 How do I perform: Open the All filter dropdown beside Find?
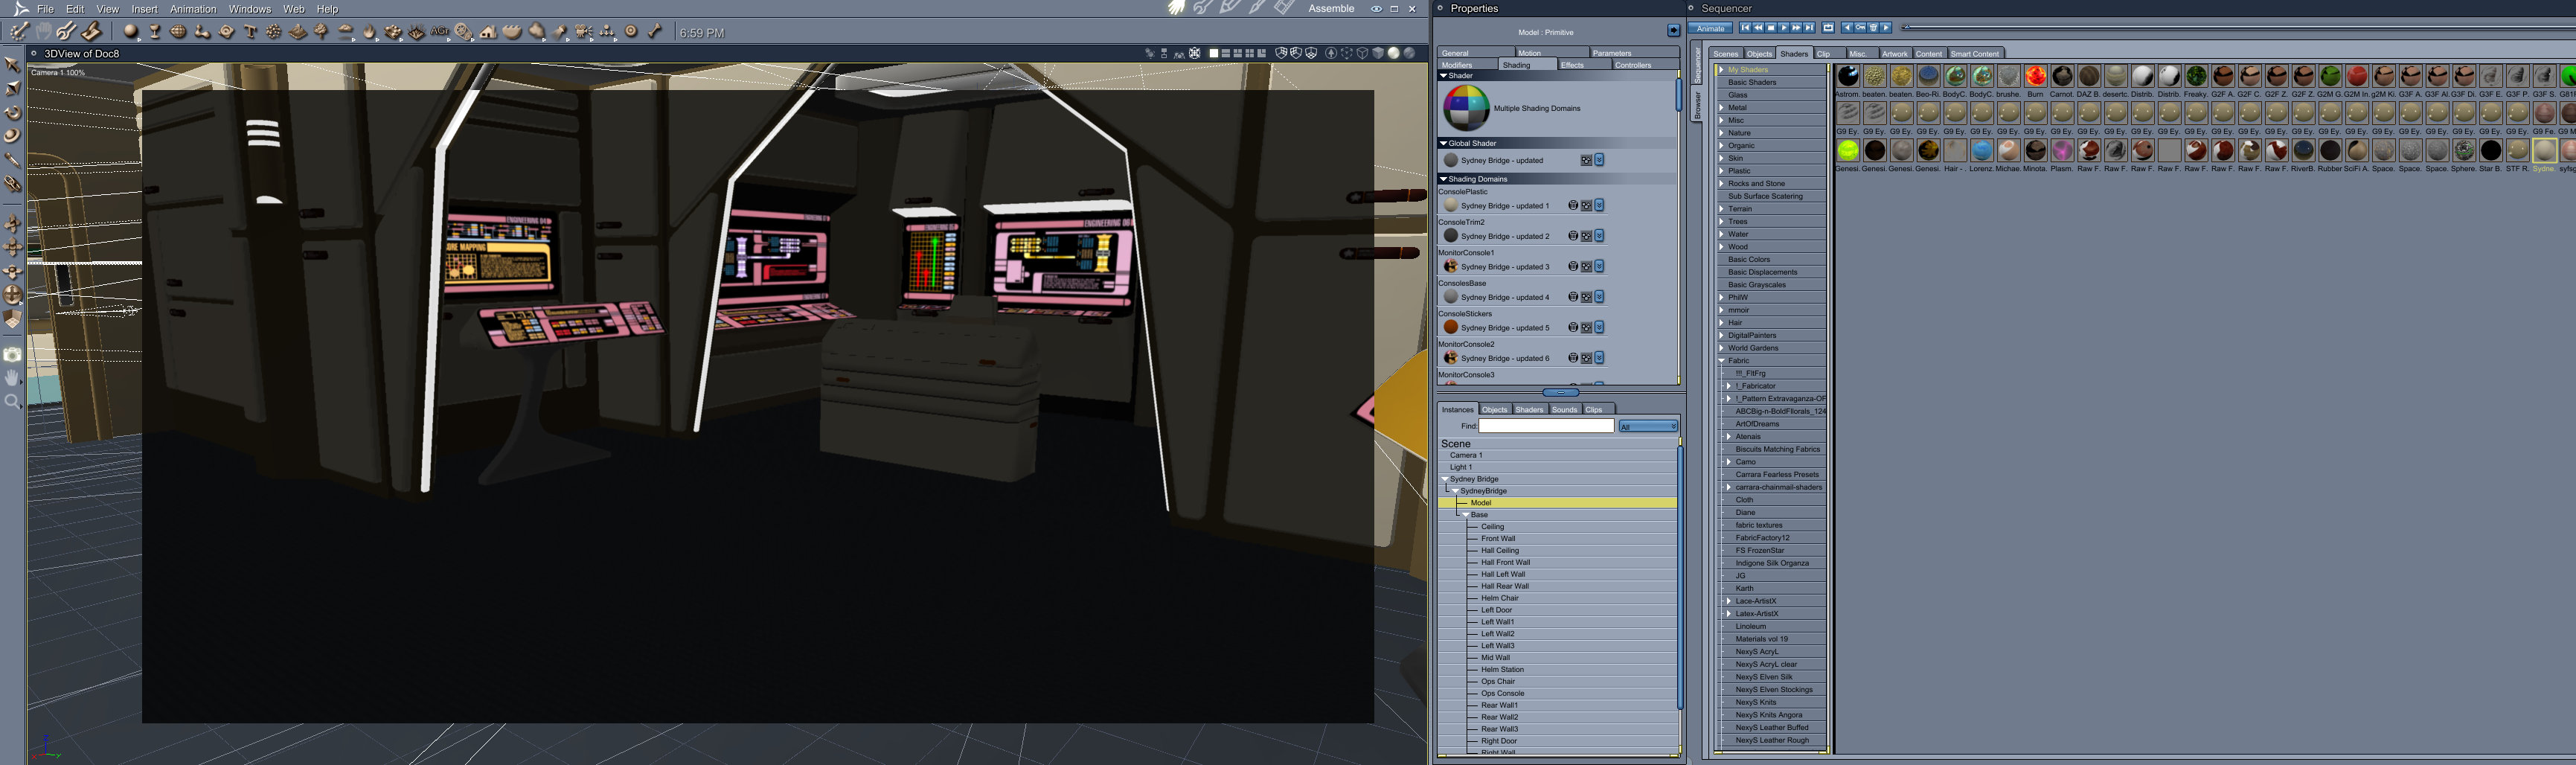[1648, 426]
